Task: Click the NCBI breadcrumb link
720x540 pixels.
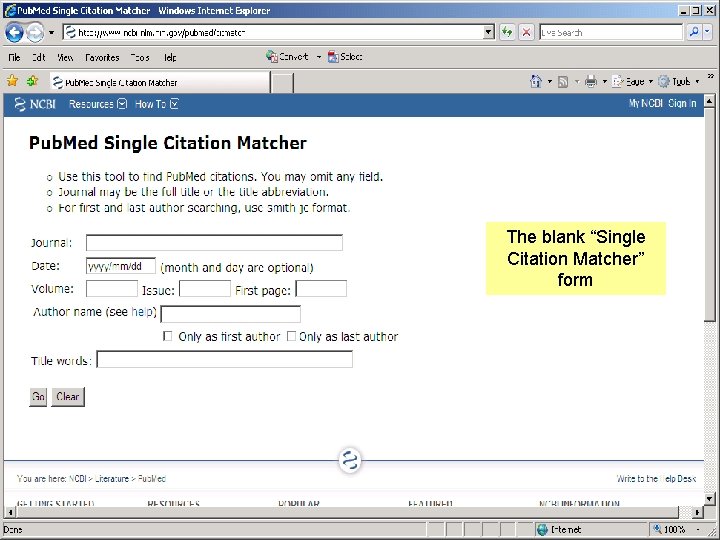Action: (x=78, y=478)
